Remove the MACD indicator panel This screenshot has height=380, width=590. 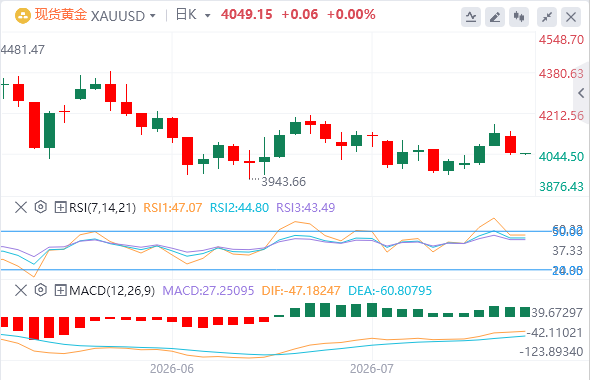(x=21, y=290)
